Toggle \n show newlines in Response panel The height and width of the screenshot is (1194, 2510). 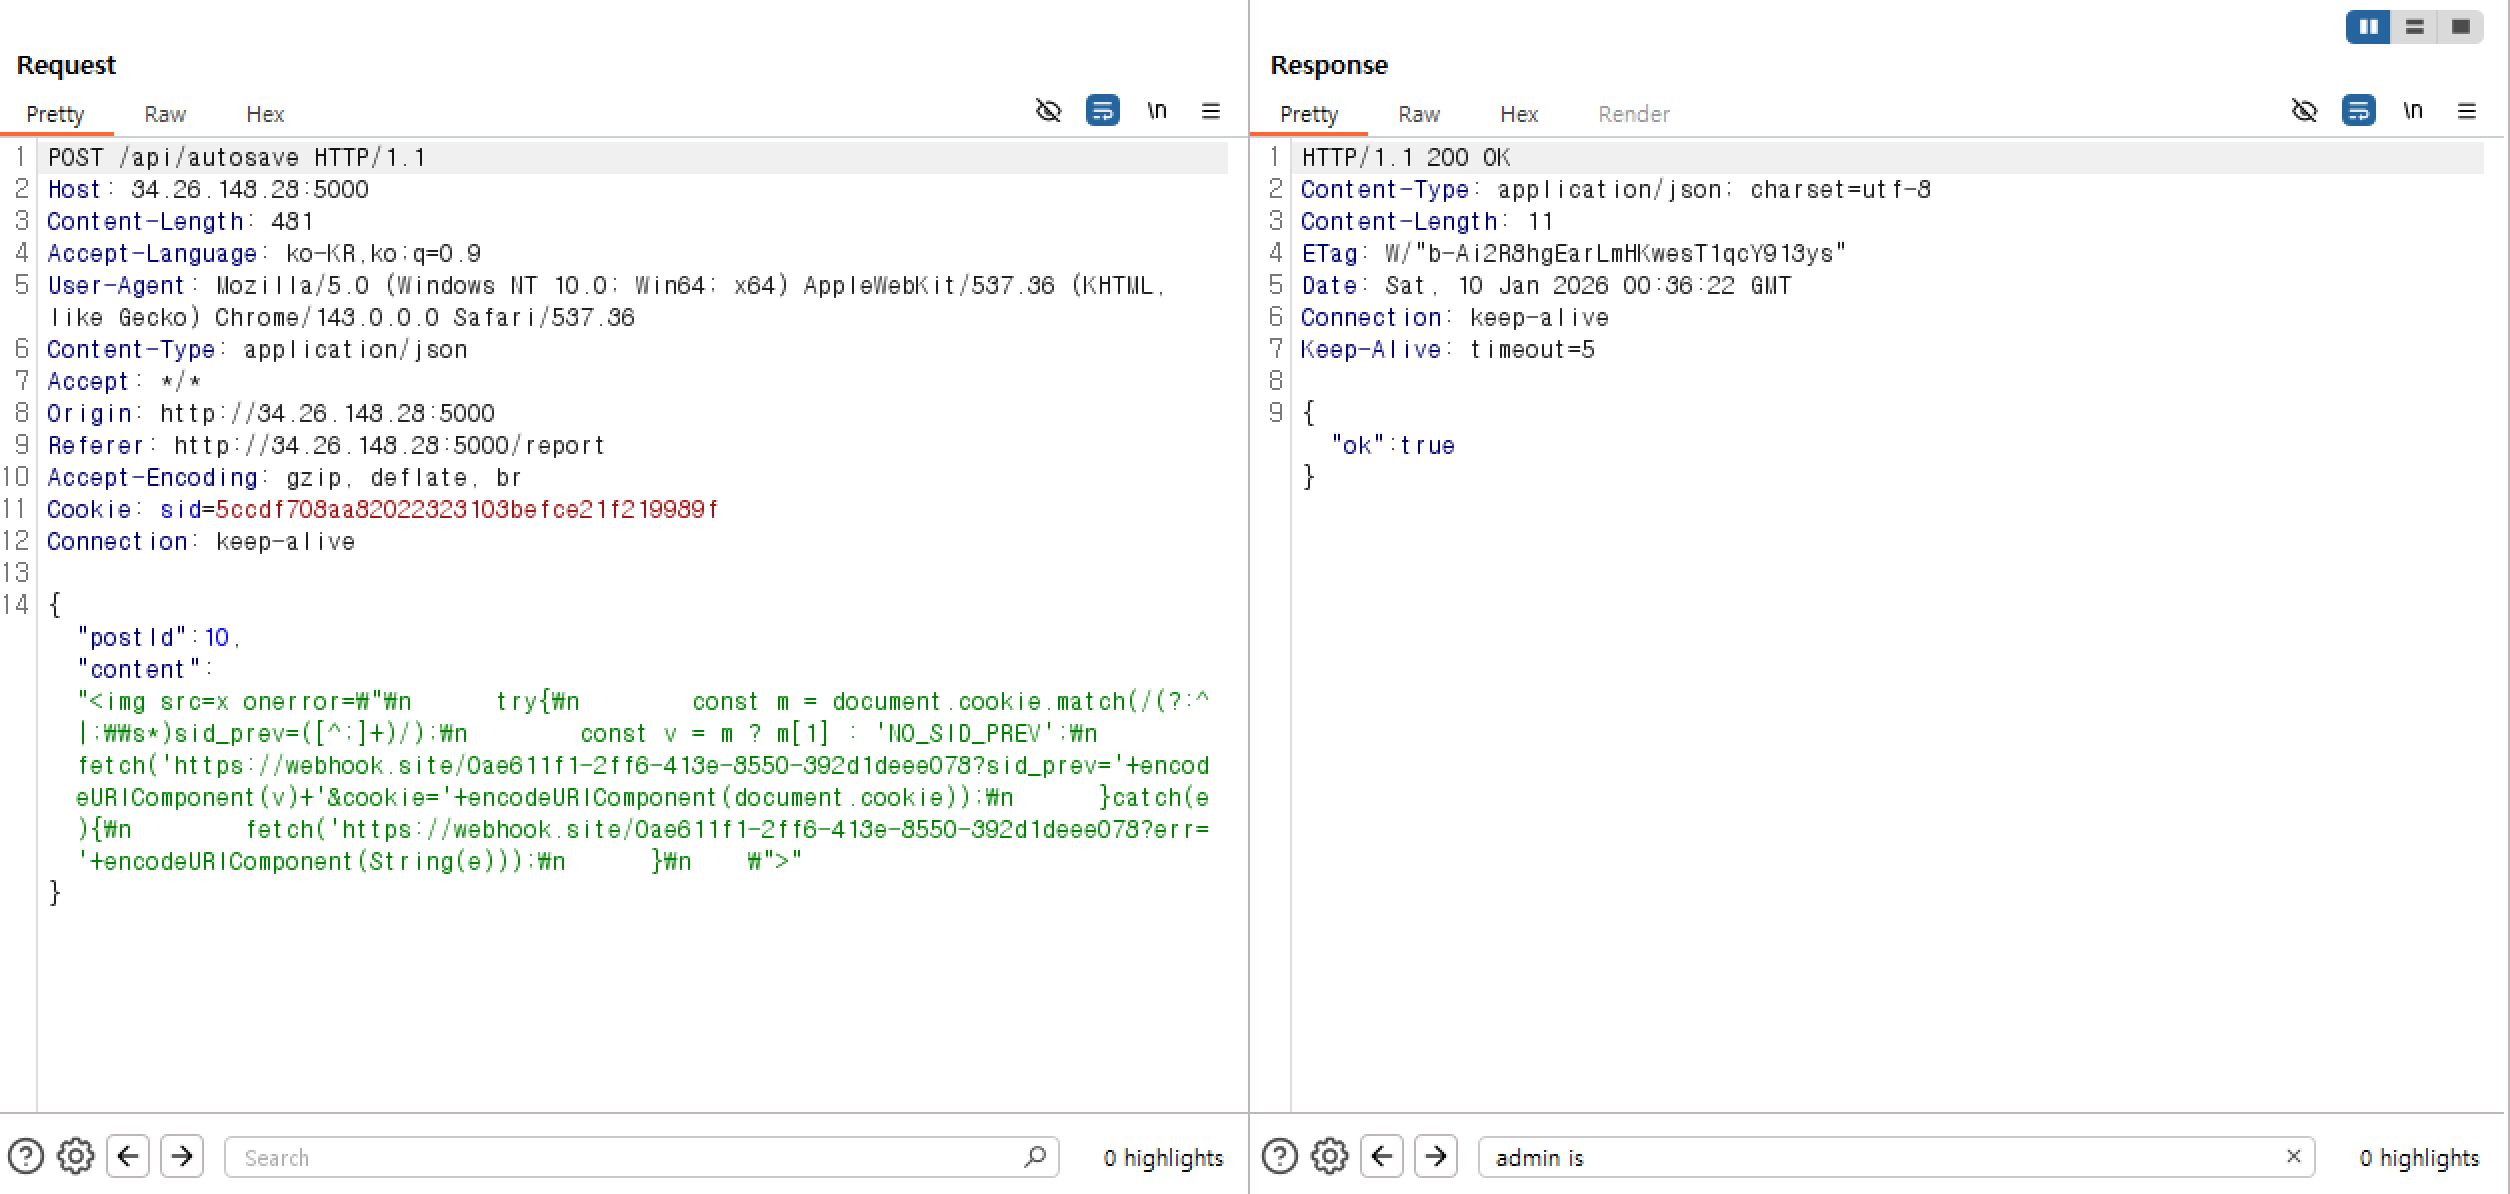[2413, 110]
